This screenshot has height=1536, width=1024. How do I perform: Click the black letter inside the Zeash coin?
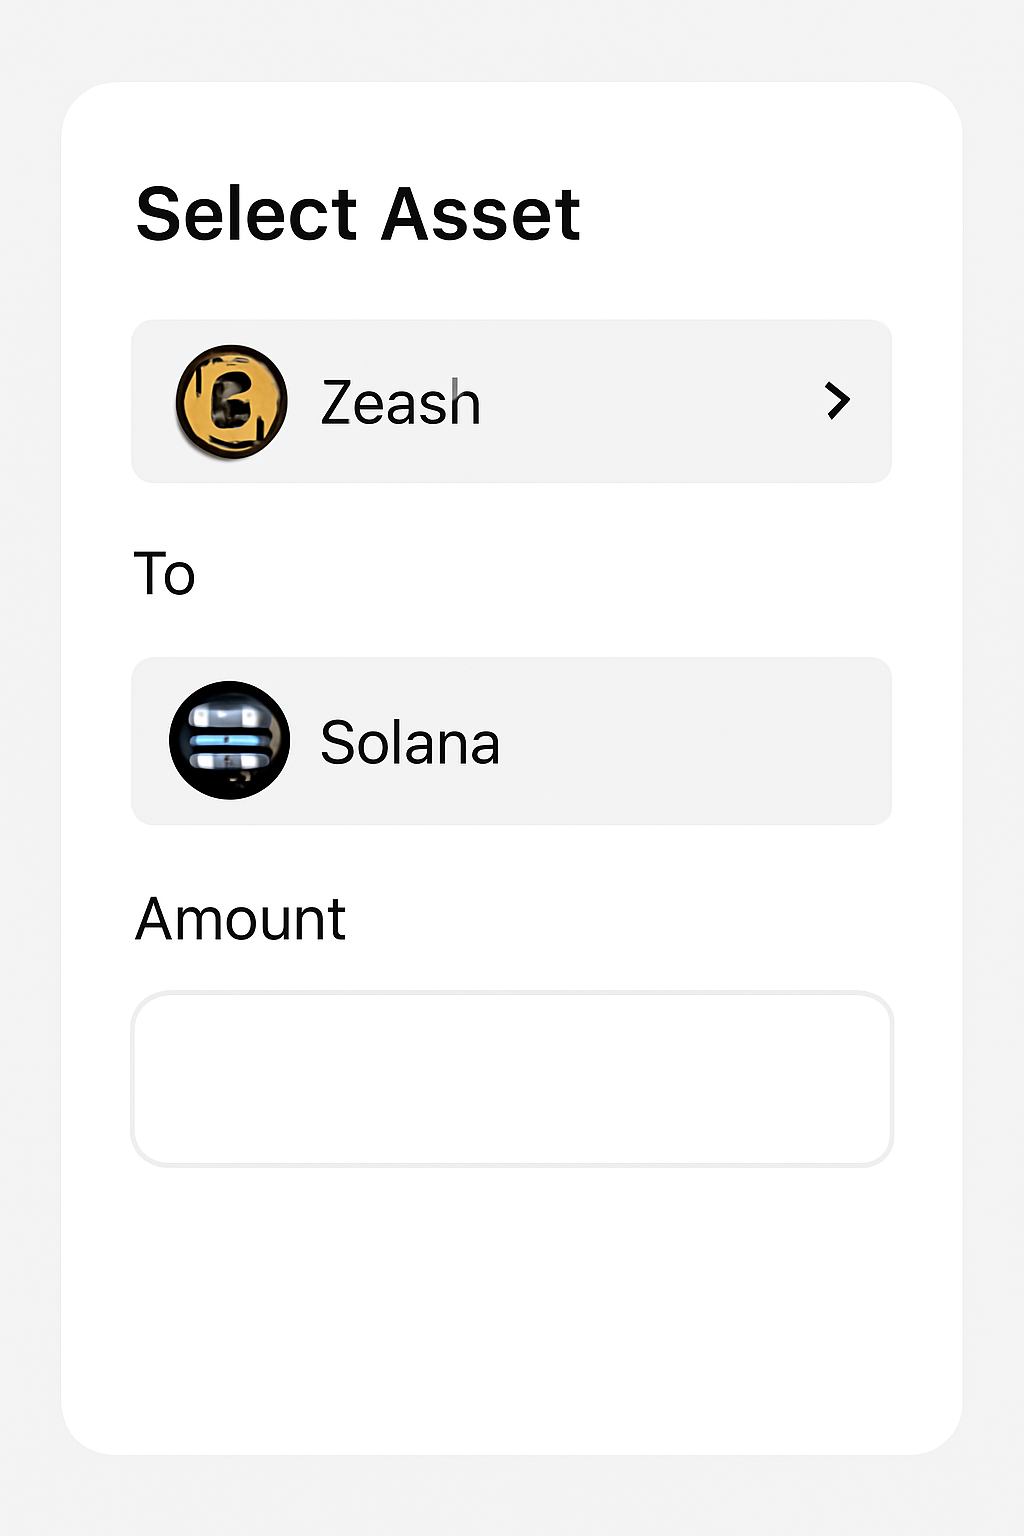[233, 399]
